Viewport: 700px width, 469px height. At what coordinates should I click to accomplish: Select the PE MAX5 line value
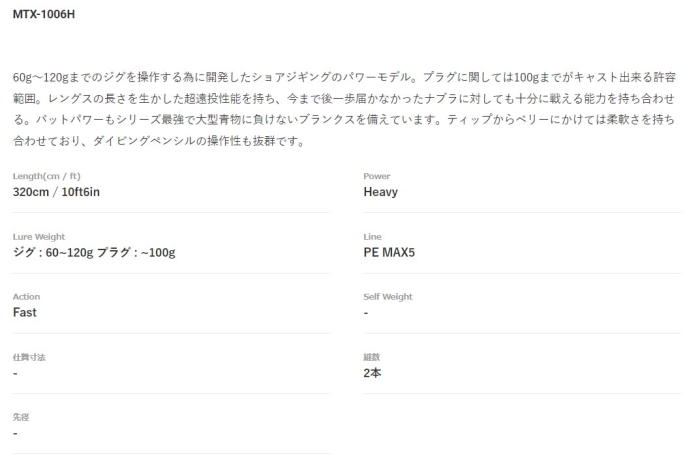tap(389, 253)
